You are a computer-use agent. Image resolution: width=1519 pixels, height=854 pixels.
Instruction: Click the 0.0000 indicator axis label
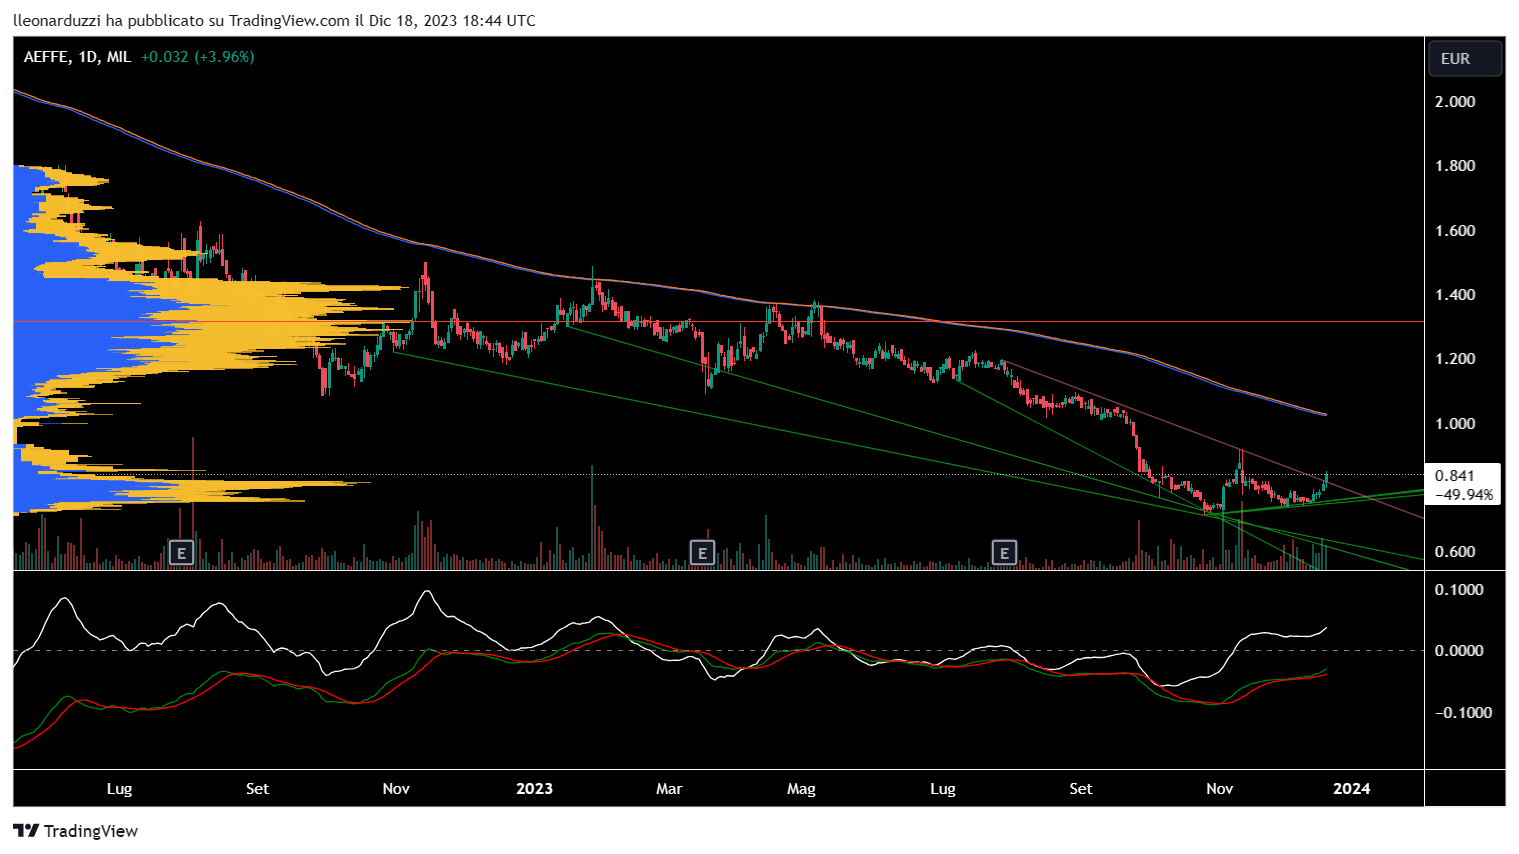(1459, 651)
